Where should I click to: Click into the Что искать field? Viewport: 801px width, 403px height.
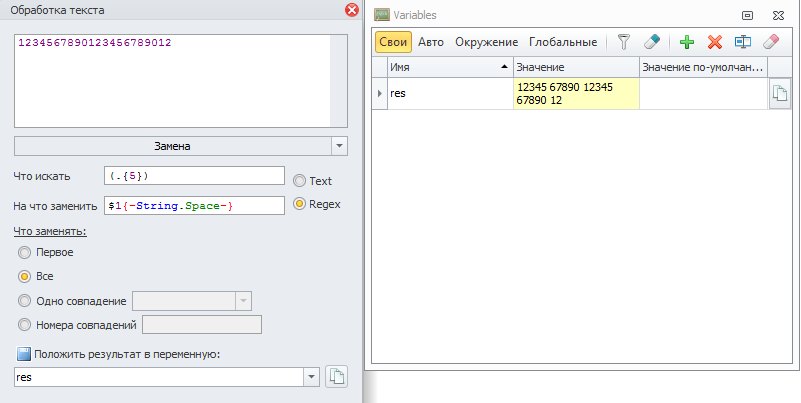tap(194, 176)
